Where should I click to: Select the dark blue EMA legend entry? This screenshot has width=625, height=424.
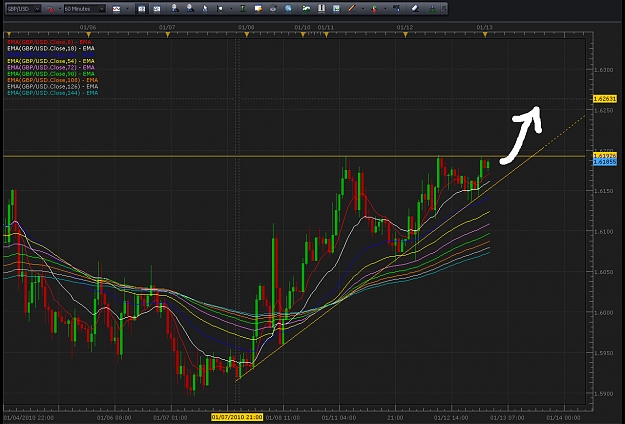pos(51,55)
